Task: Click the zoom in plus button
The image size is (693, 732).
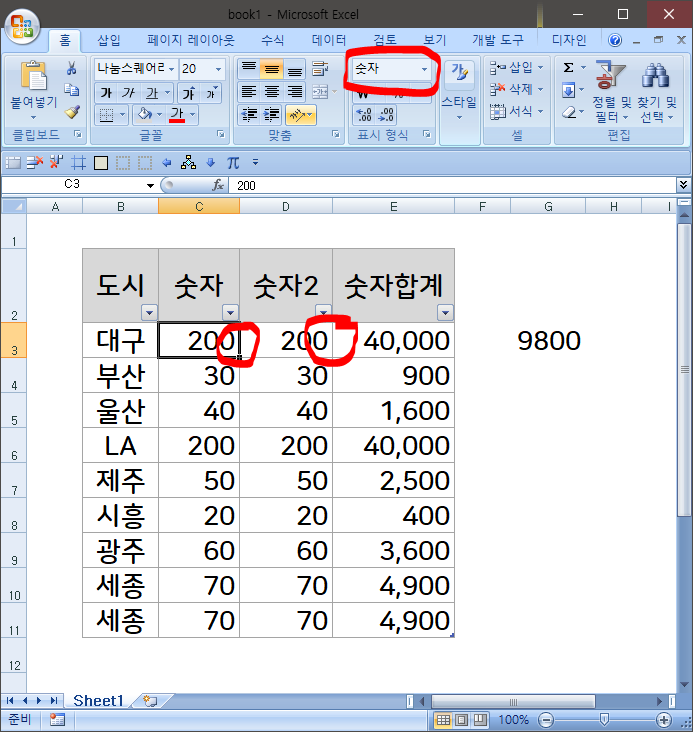Action: pos(663,719)
